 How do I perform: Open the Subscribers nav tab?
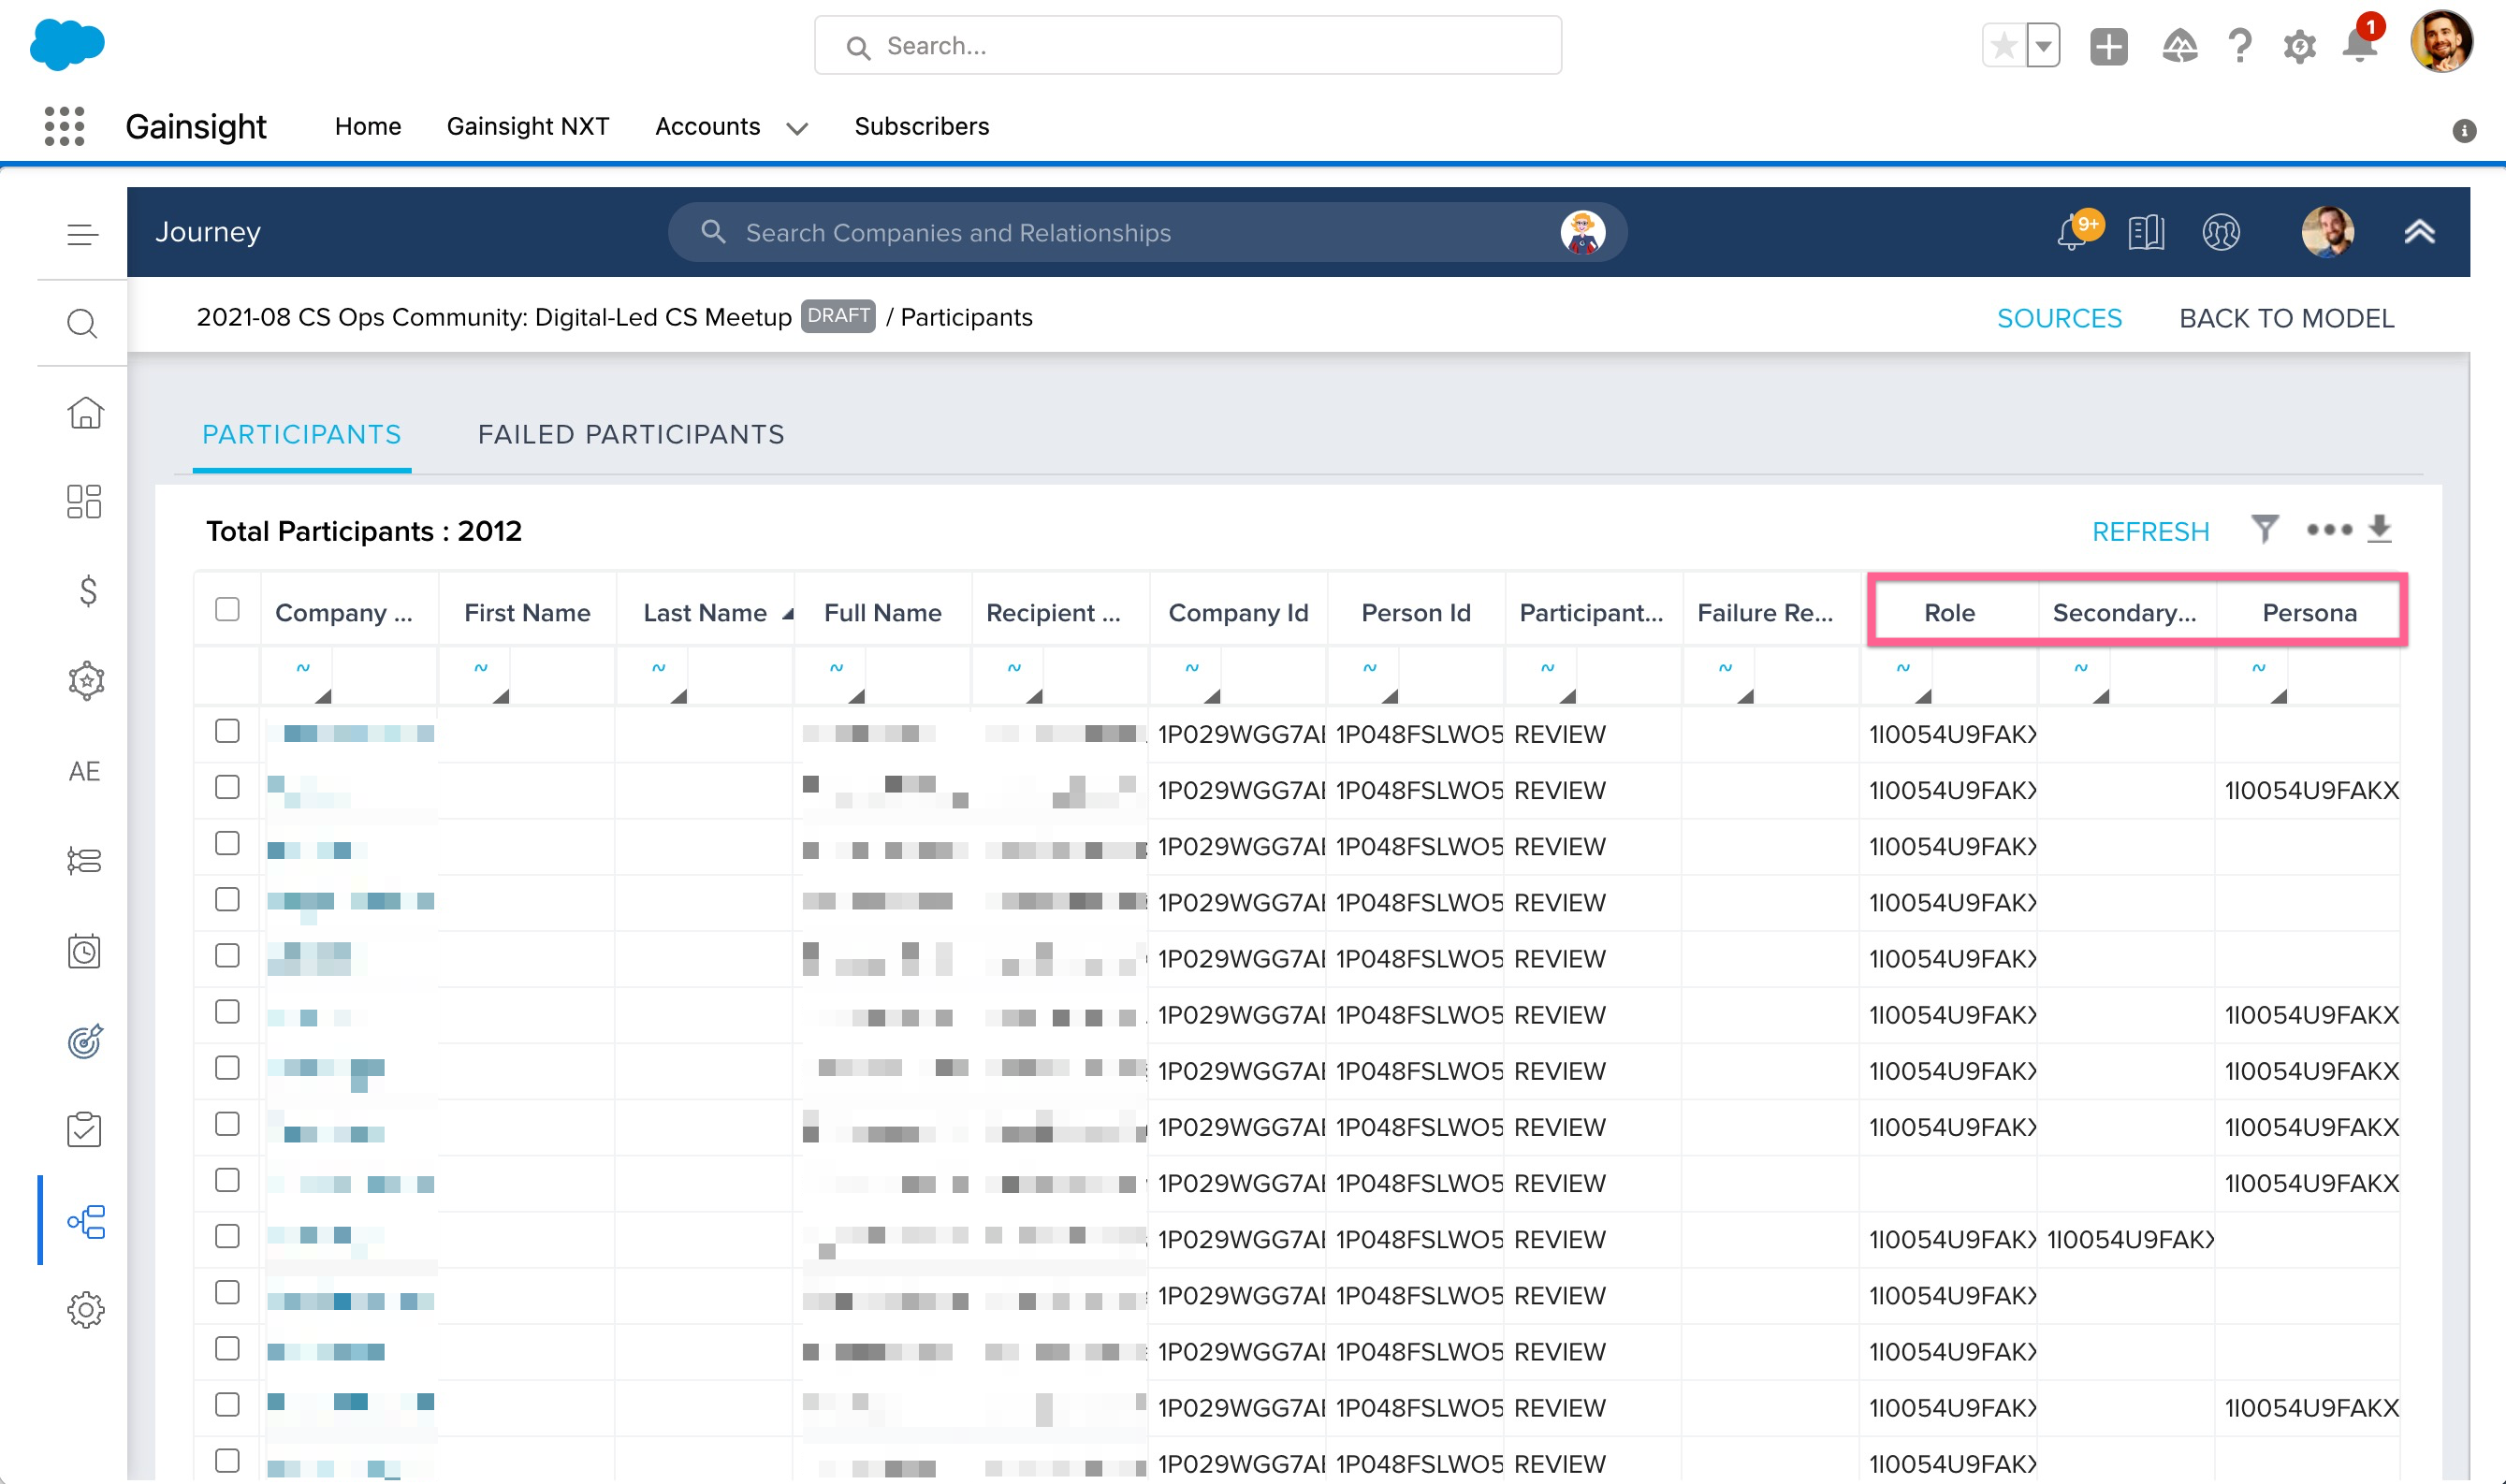pyautogui.click(x=921, y=126)
